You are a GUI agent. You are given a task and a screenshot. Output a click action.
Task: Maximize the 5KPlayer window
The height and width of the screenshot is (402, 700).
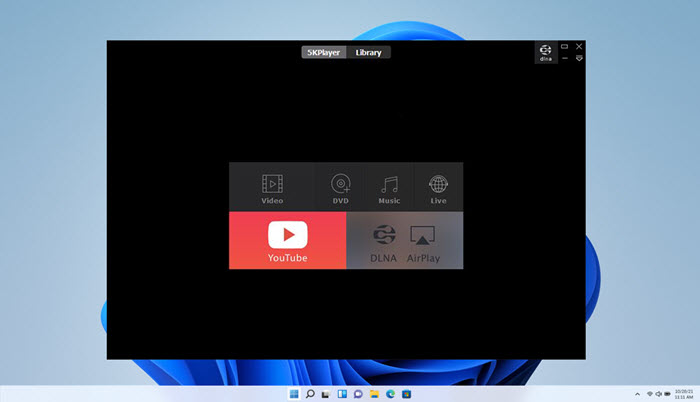564,46
